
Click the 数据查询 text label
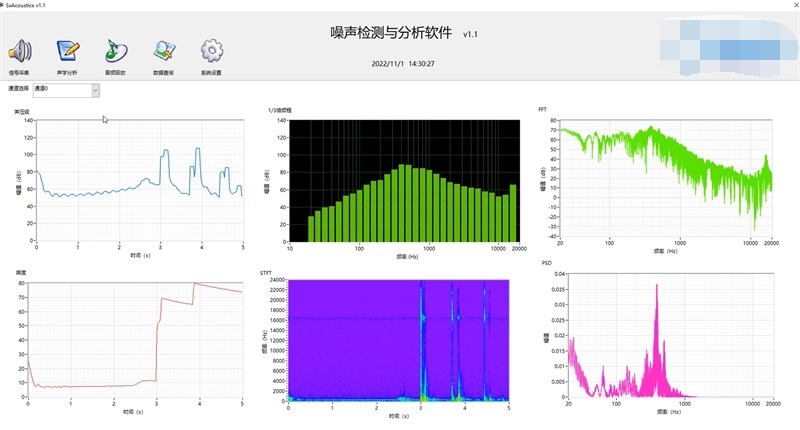pos(164,73)
